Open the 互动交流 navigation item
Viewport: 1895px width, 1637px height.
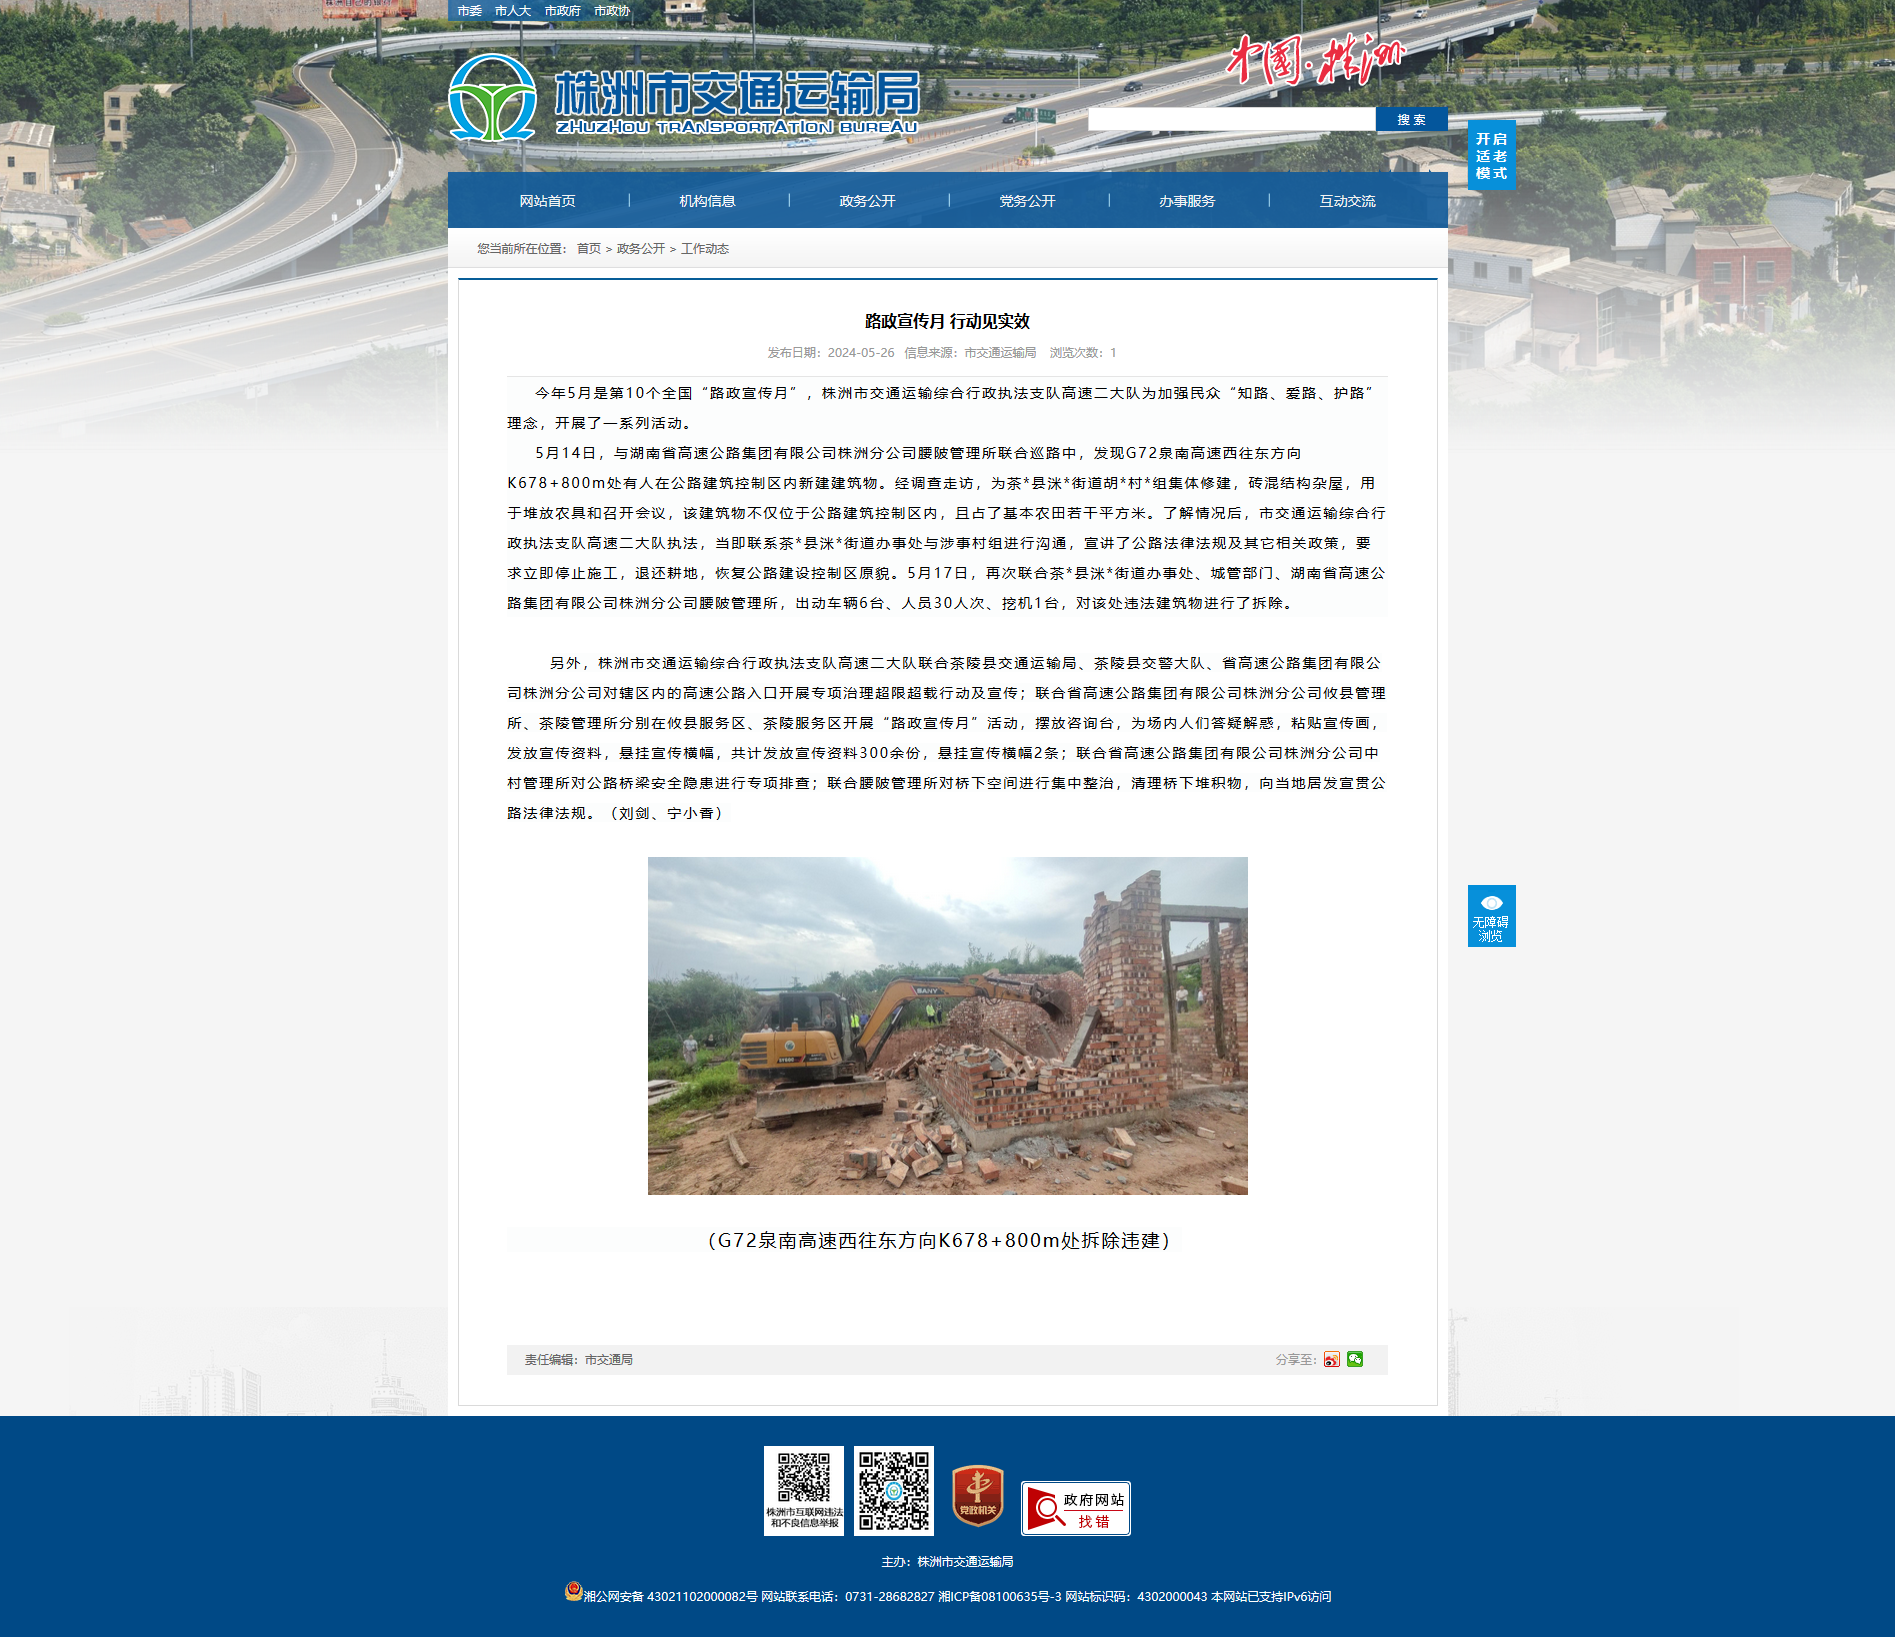(x=1348, y=201)
